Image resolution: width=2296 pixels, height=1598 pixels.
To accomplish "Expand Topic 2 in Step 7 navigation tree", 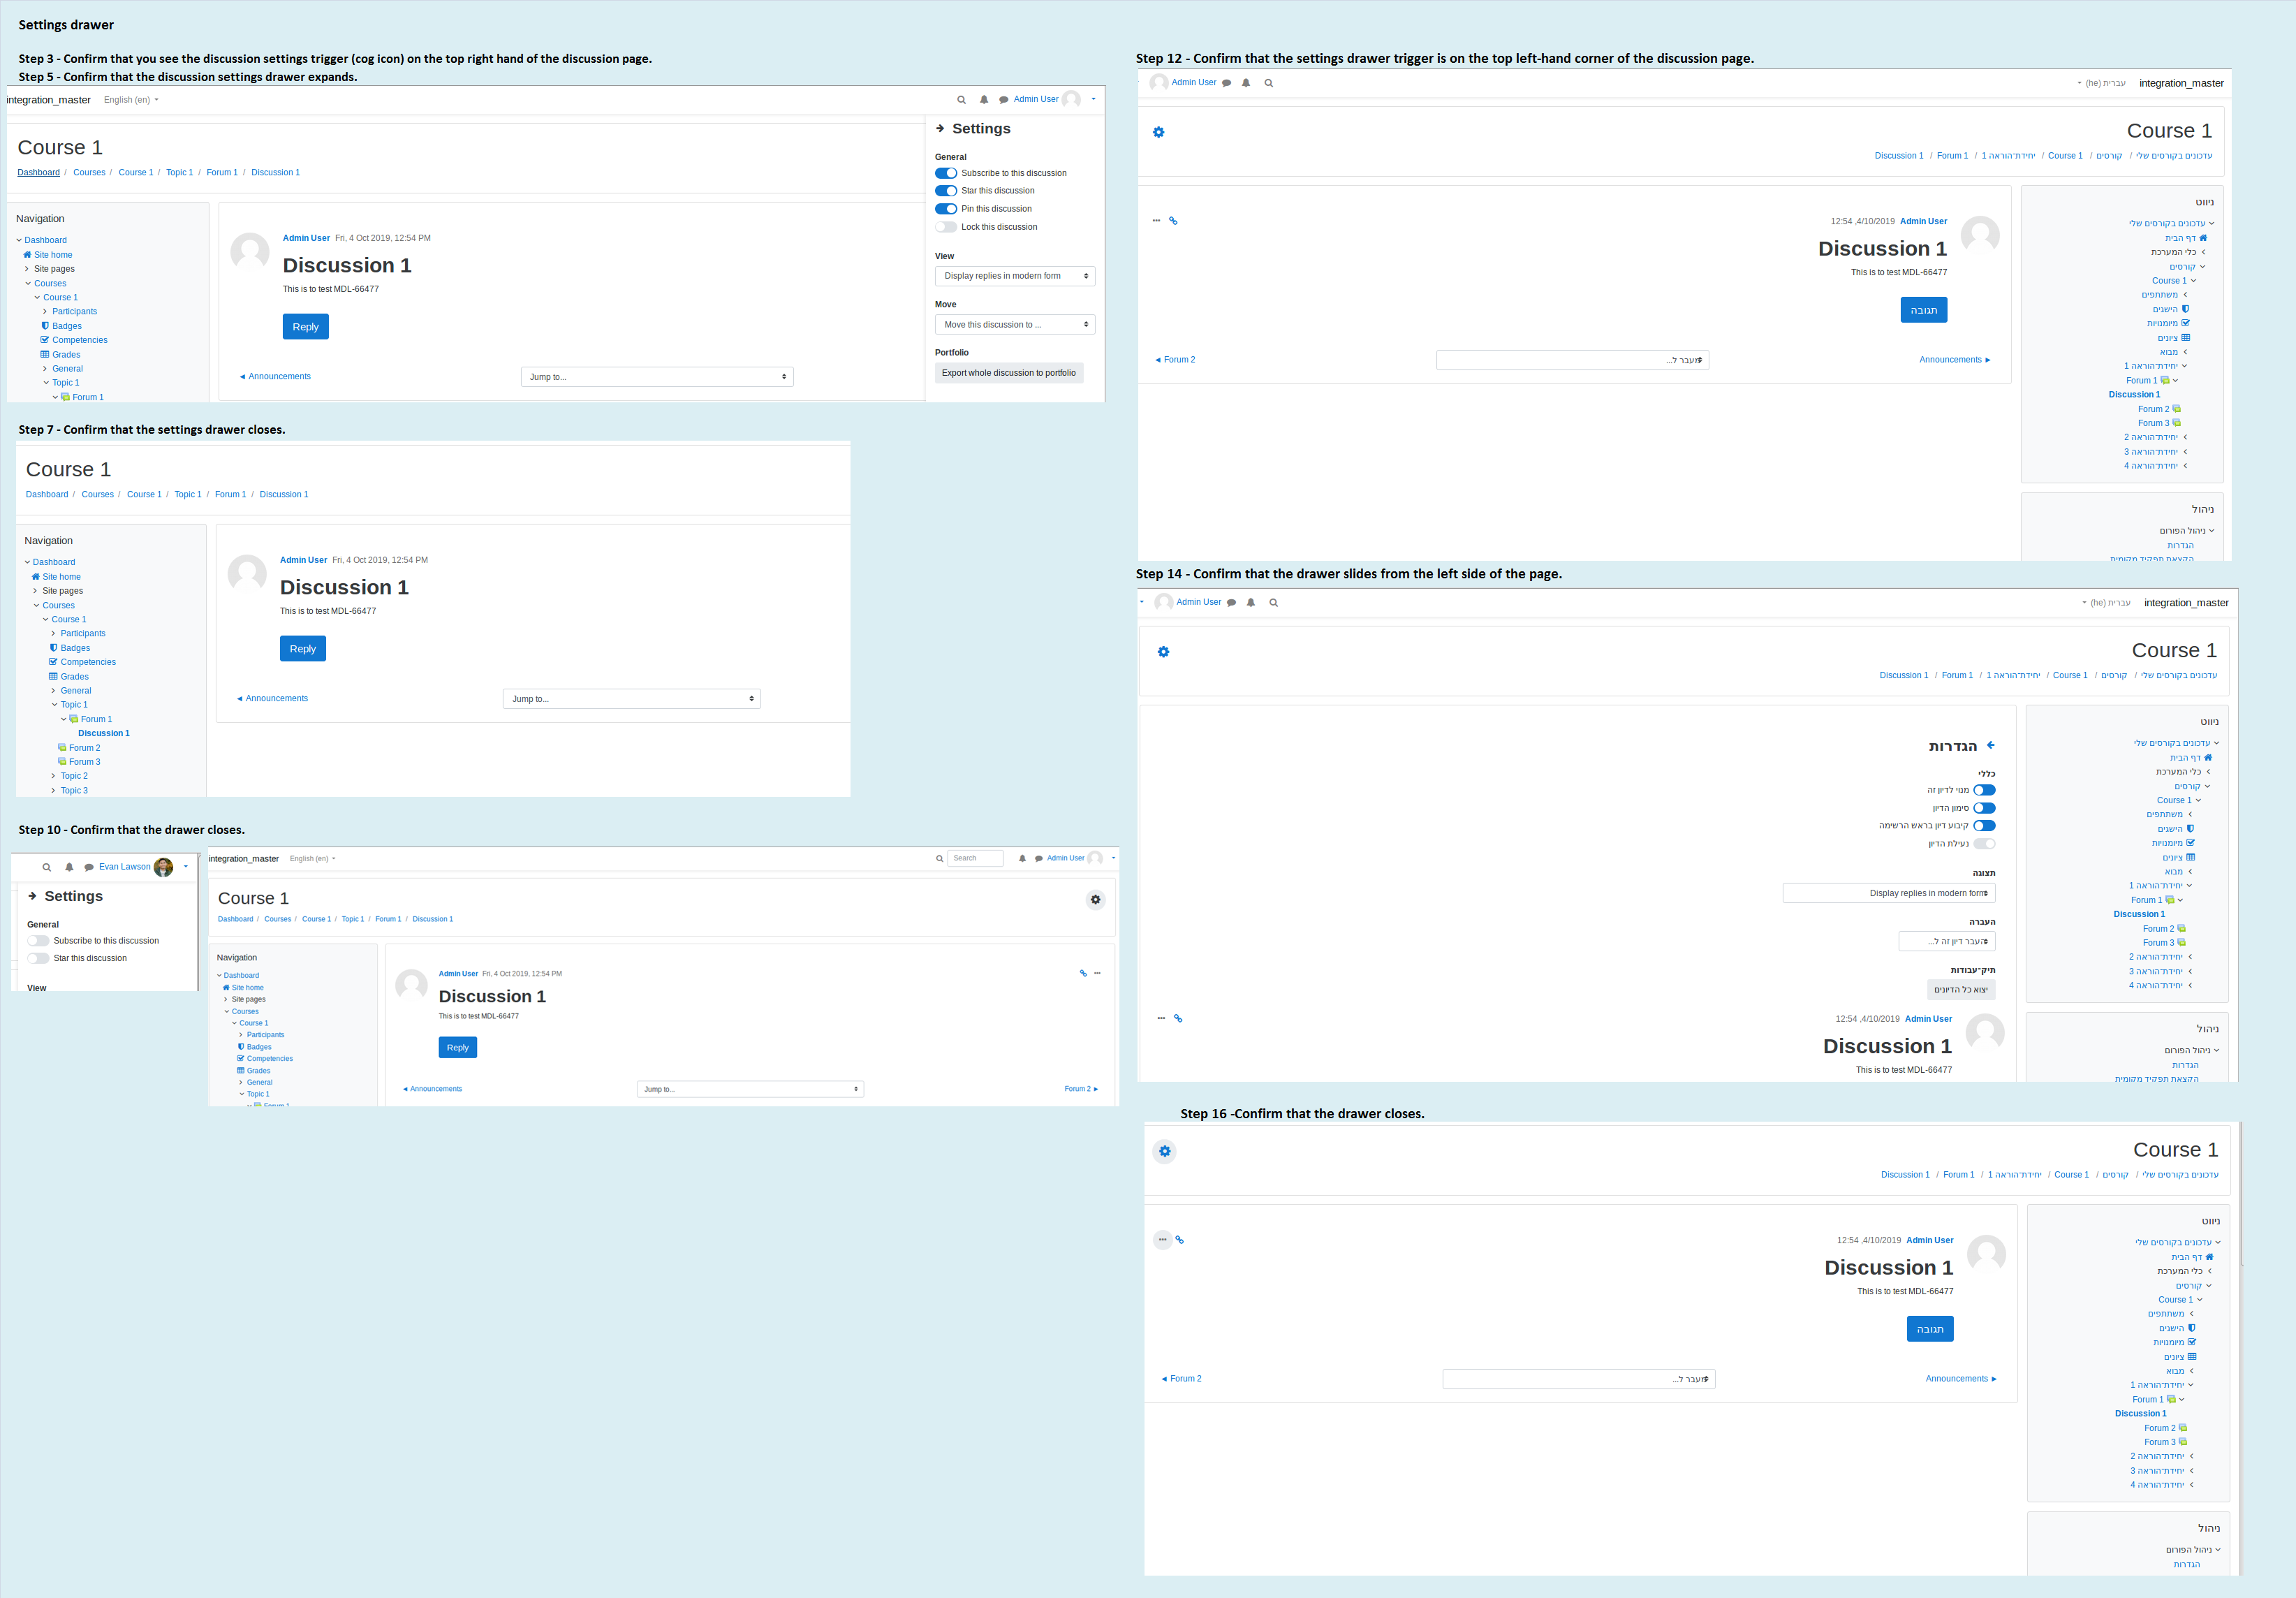I will [53, 776].
